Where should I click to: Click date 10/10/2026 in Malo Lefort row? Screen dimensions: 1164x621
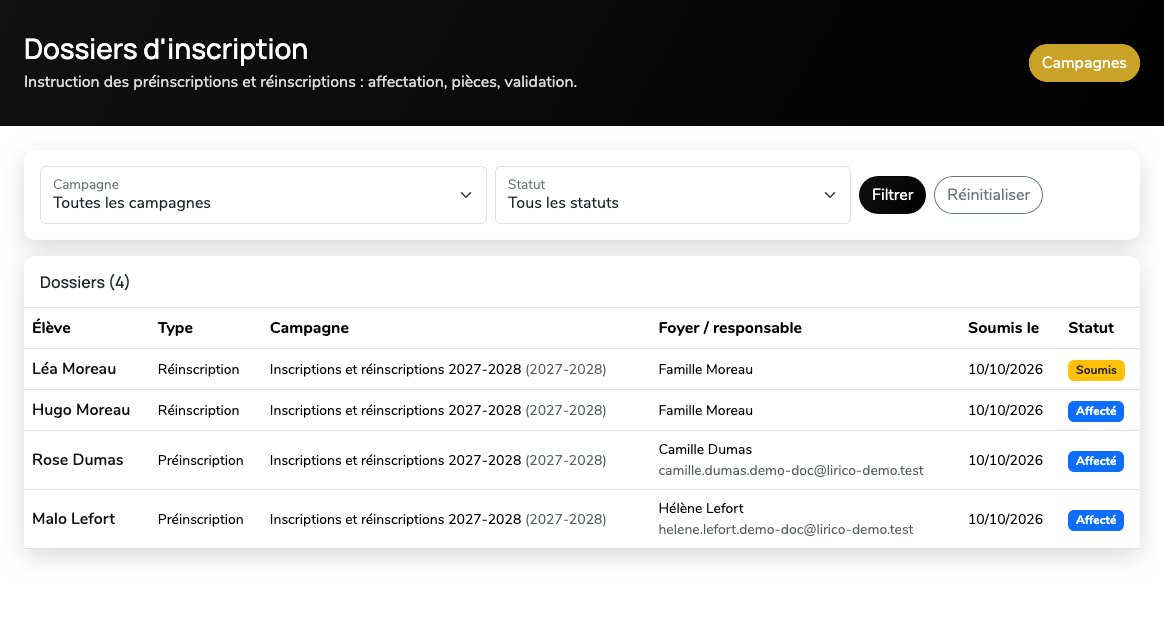[1005, 519]
